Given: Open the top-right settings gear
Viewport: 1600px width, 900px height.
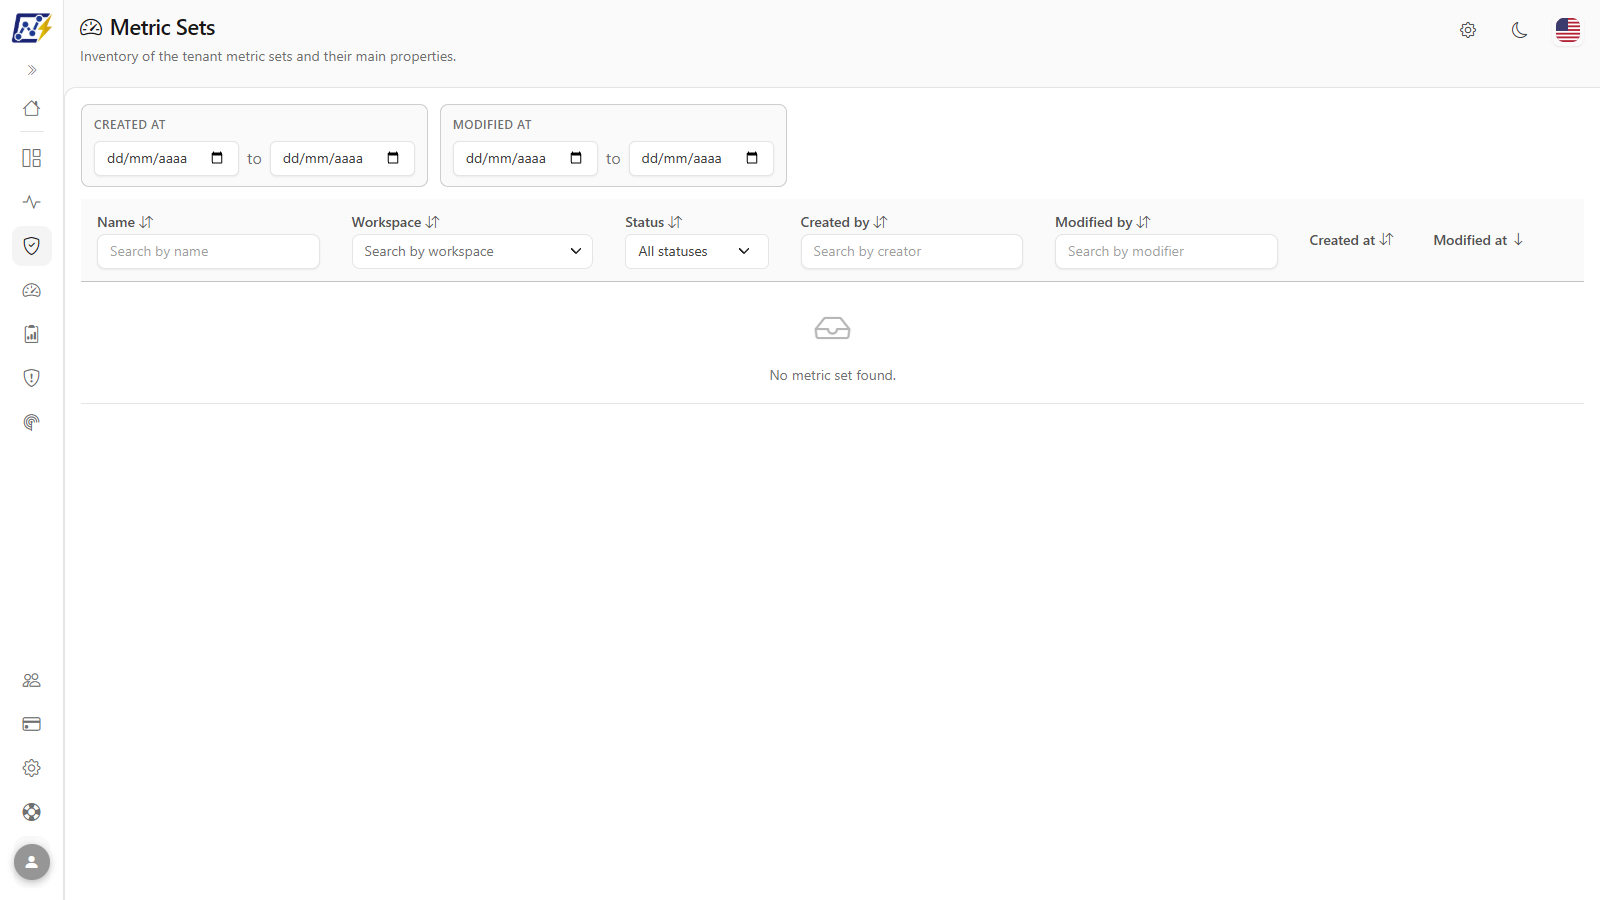Looking at the screenshot, I should 1468,30.
